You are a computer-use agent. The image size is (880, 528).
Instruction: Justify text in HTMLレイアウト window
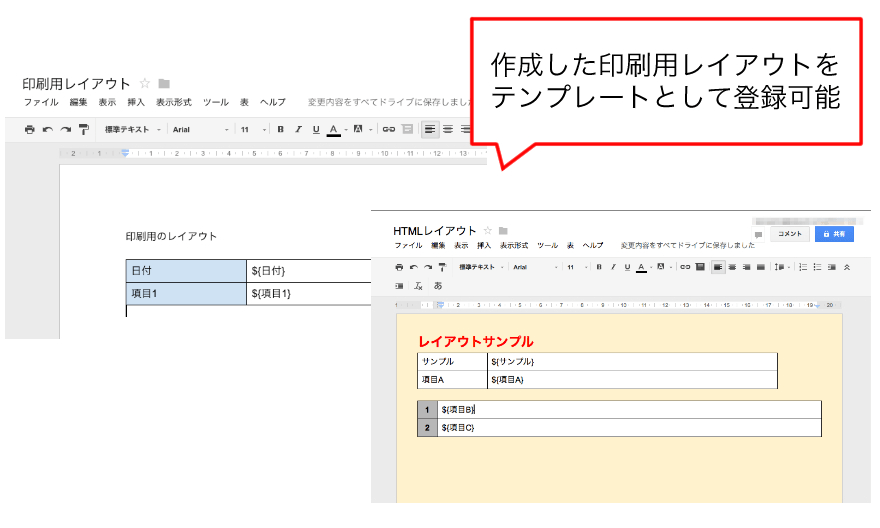click(760, 267)
